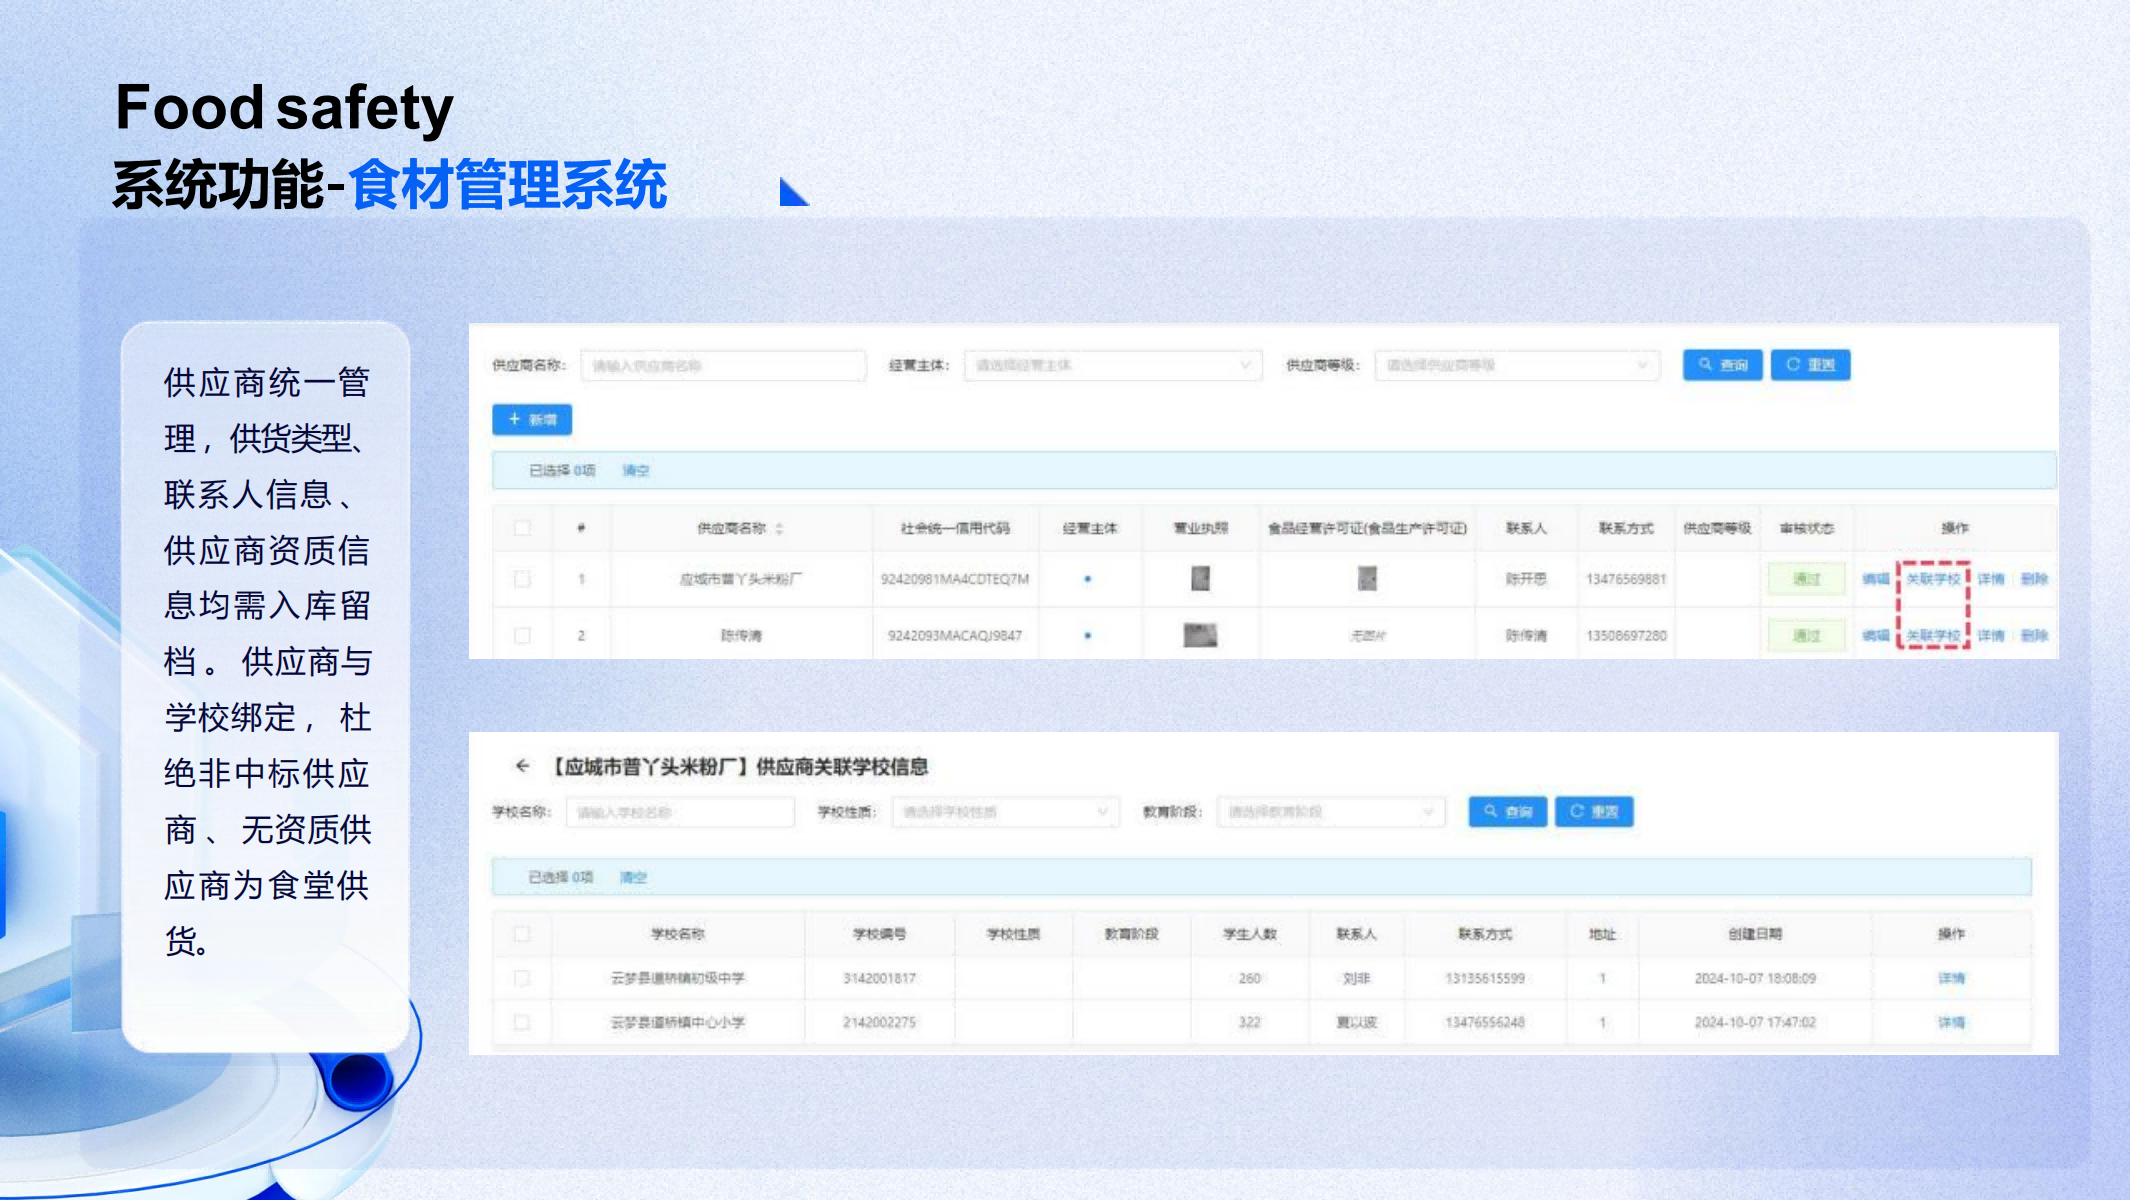
Task: Expand the 经营主体 dropdown
Action: [1112, 365]
